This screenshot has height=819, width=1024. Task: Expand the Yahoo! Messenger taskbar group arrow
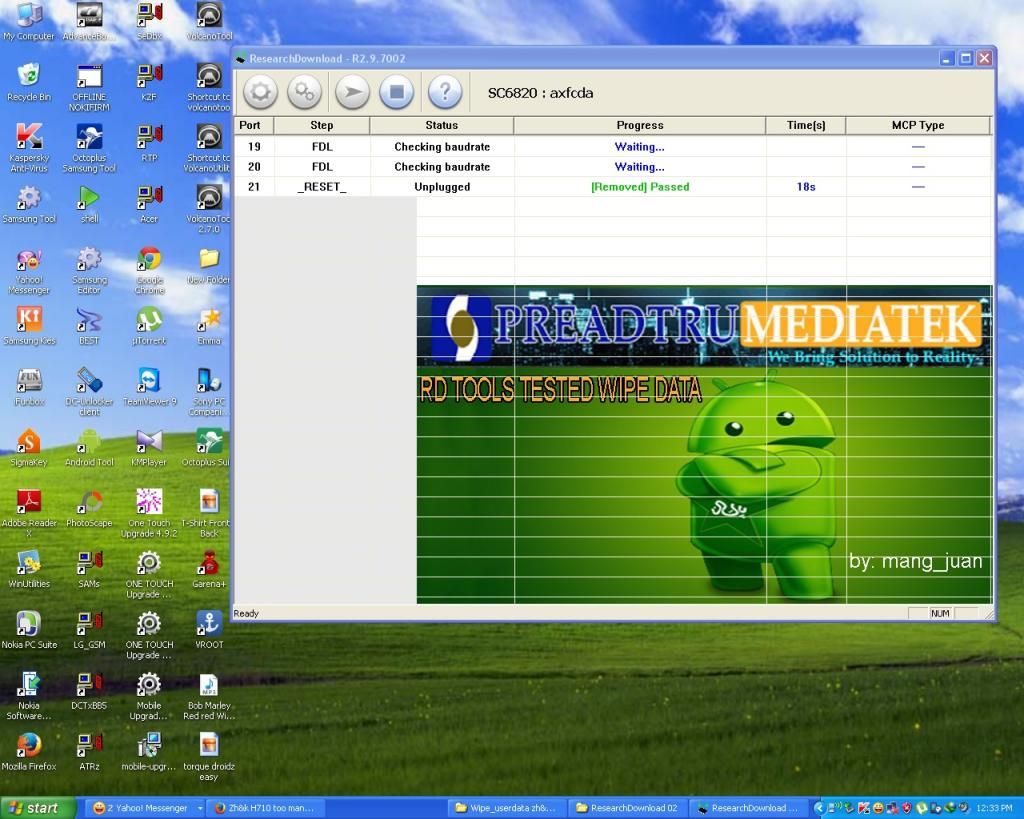point(200,808)
